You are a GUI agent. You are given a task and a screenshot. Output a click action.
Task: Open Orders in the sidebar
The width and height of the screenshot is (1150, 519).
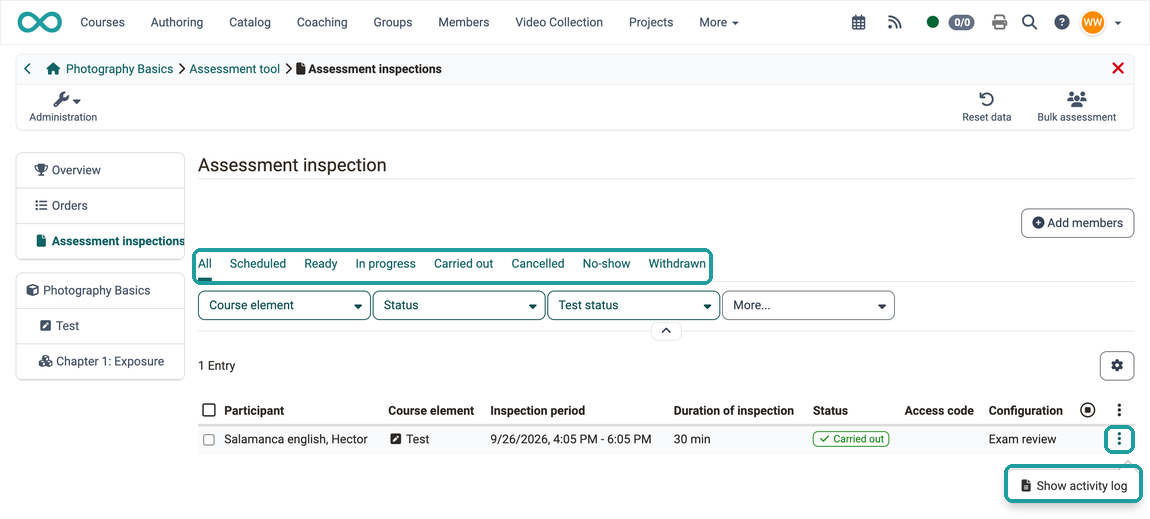pos(100,205)
